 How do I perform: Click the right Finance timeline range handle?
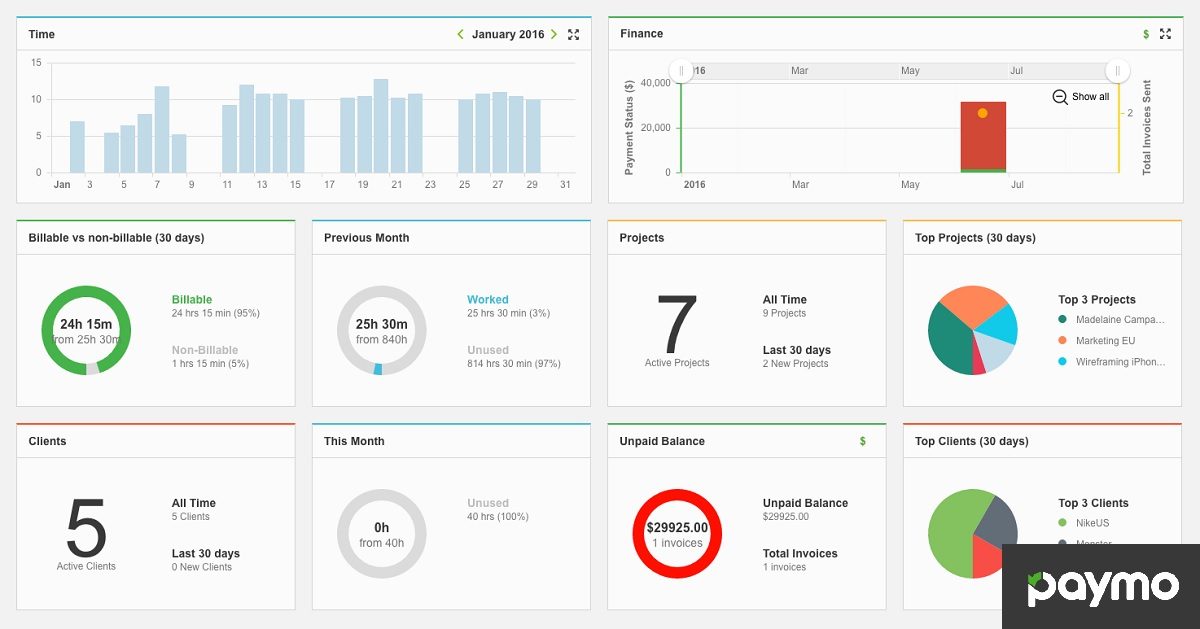(x=1116, y=70)
